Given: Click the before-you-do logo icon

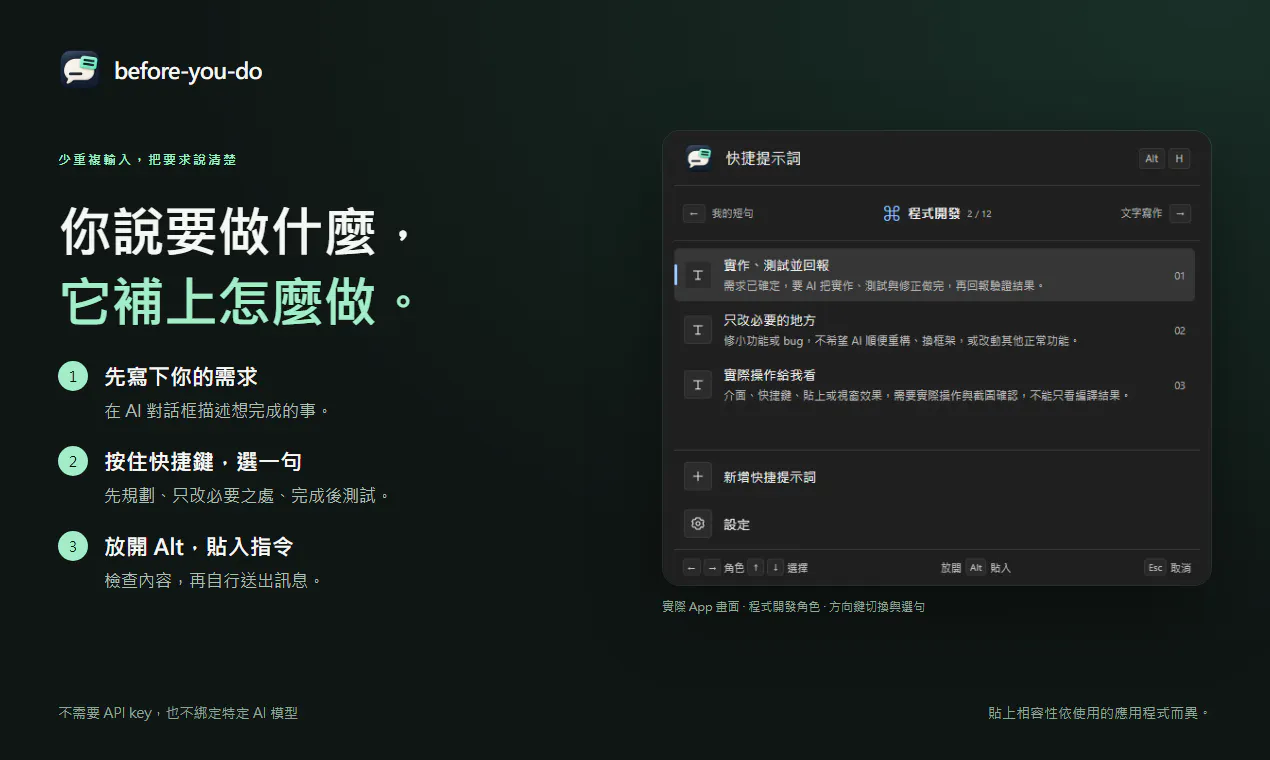Looking at the screenshot, I should click(x=79, y=70).
